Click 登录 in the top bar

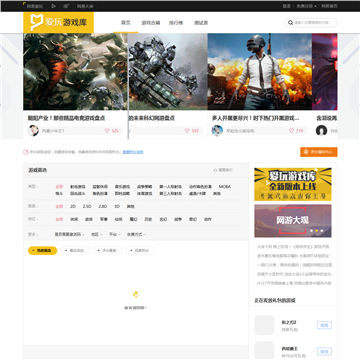[x=287, y=6]
